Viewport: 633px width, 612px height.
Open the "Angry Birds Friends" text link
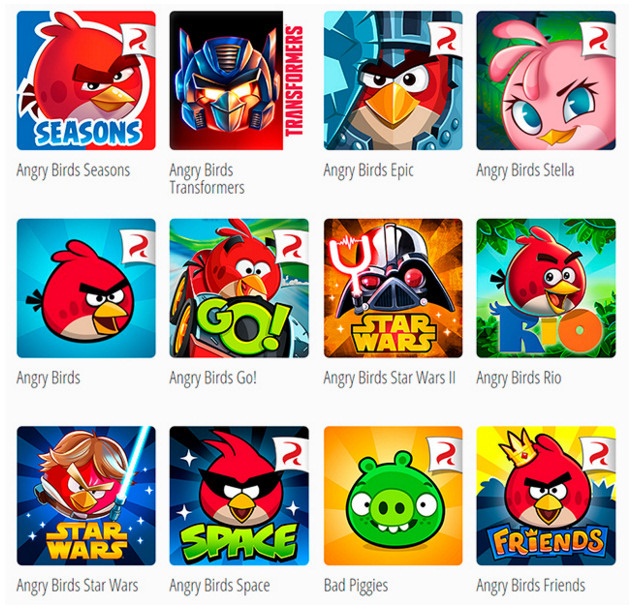click(531, 586)
